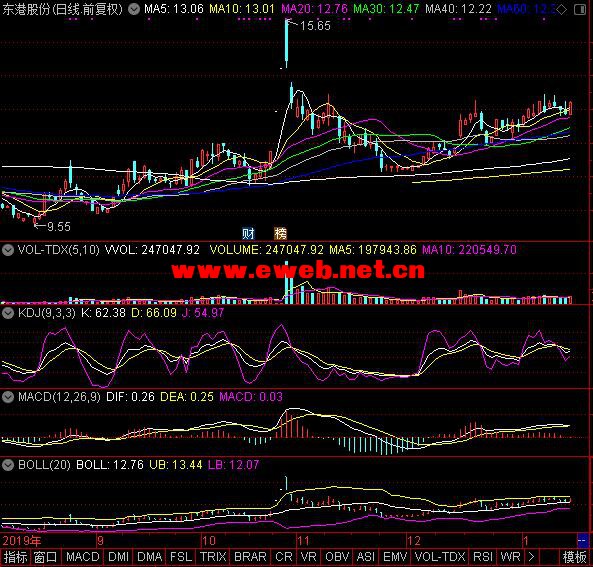Click the month 12 marker on the date axis
This screenshot has height=567, width=593.
tap(414, 541)
